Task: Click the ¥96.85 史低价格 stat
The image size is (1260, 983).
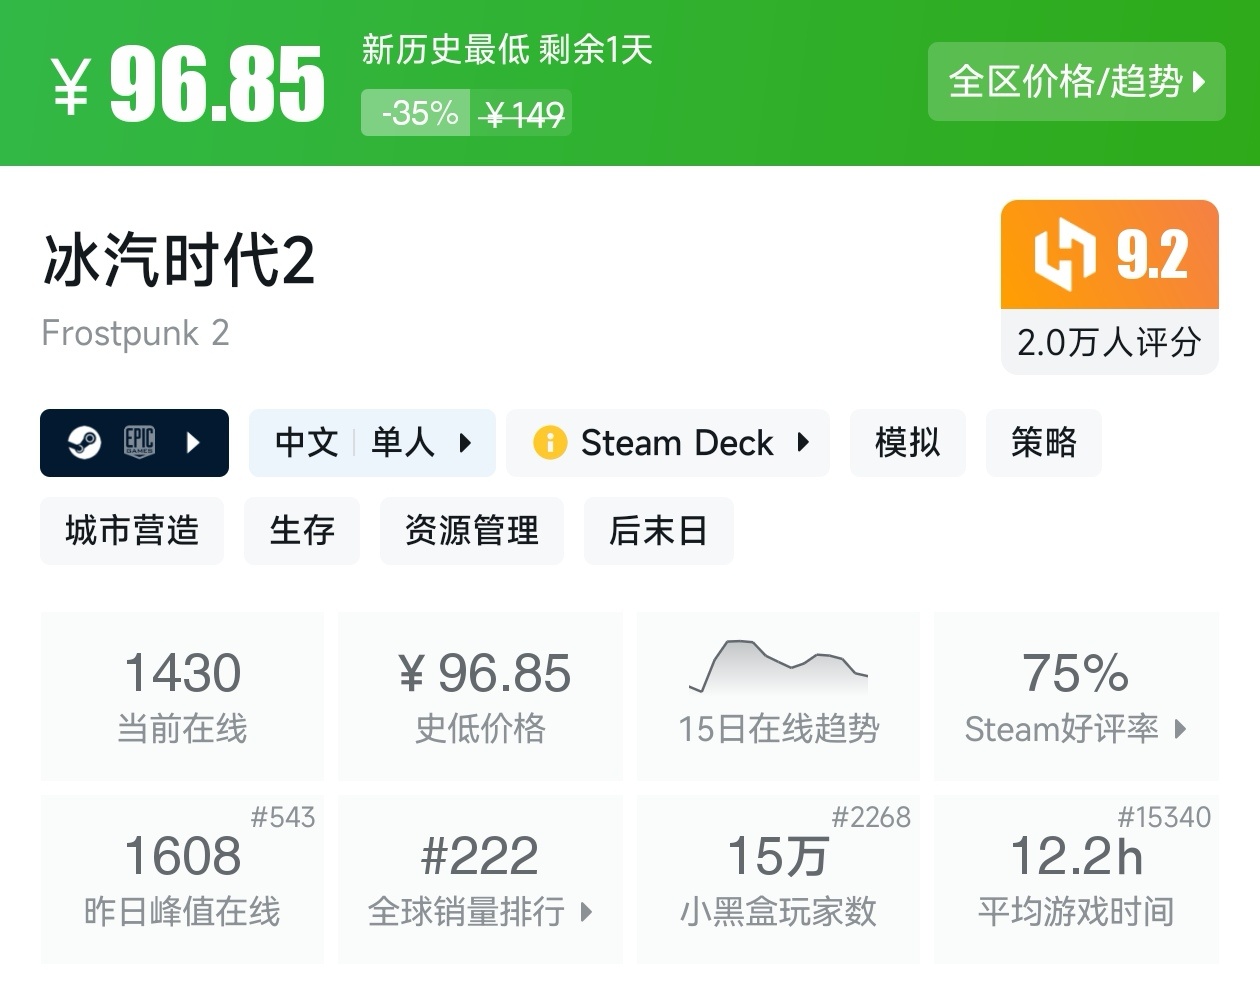Action: (x=480, y=696)
